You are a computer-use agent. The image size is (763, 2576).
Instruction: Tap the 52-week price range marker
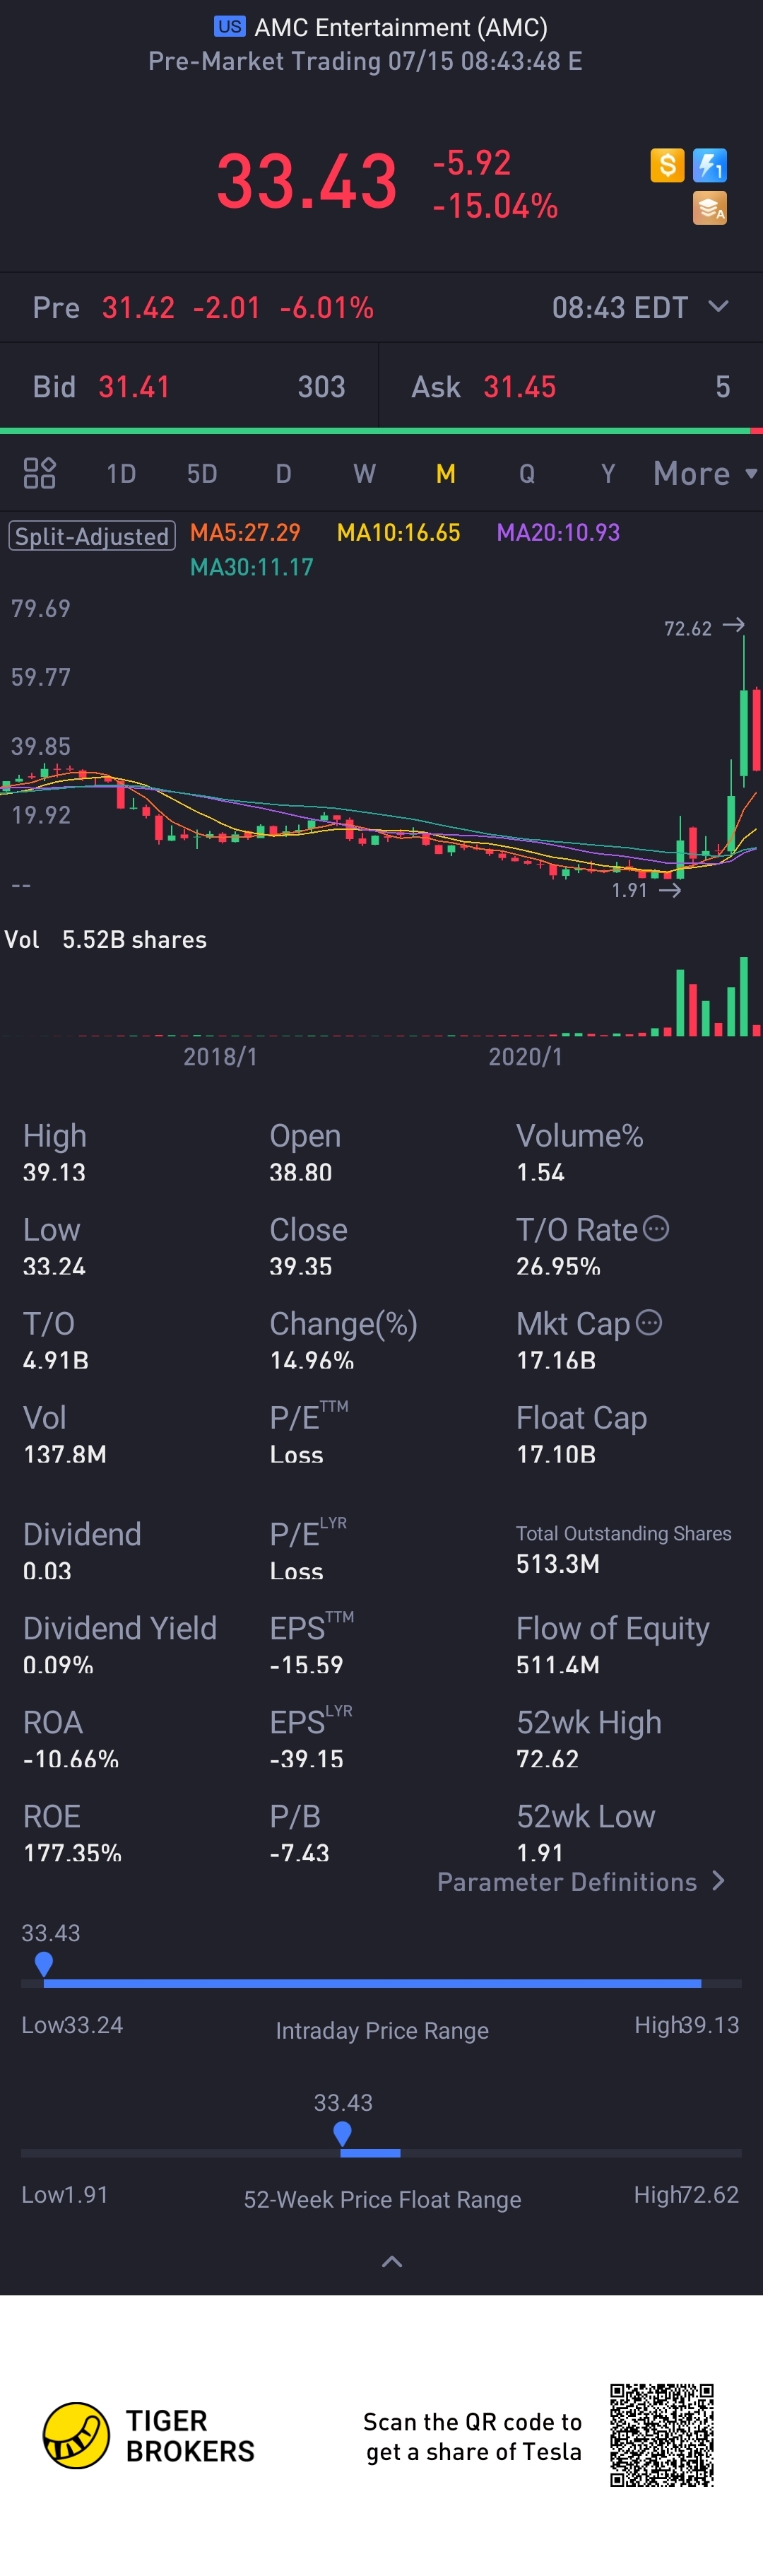tap(342, 2133)
